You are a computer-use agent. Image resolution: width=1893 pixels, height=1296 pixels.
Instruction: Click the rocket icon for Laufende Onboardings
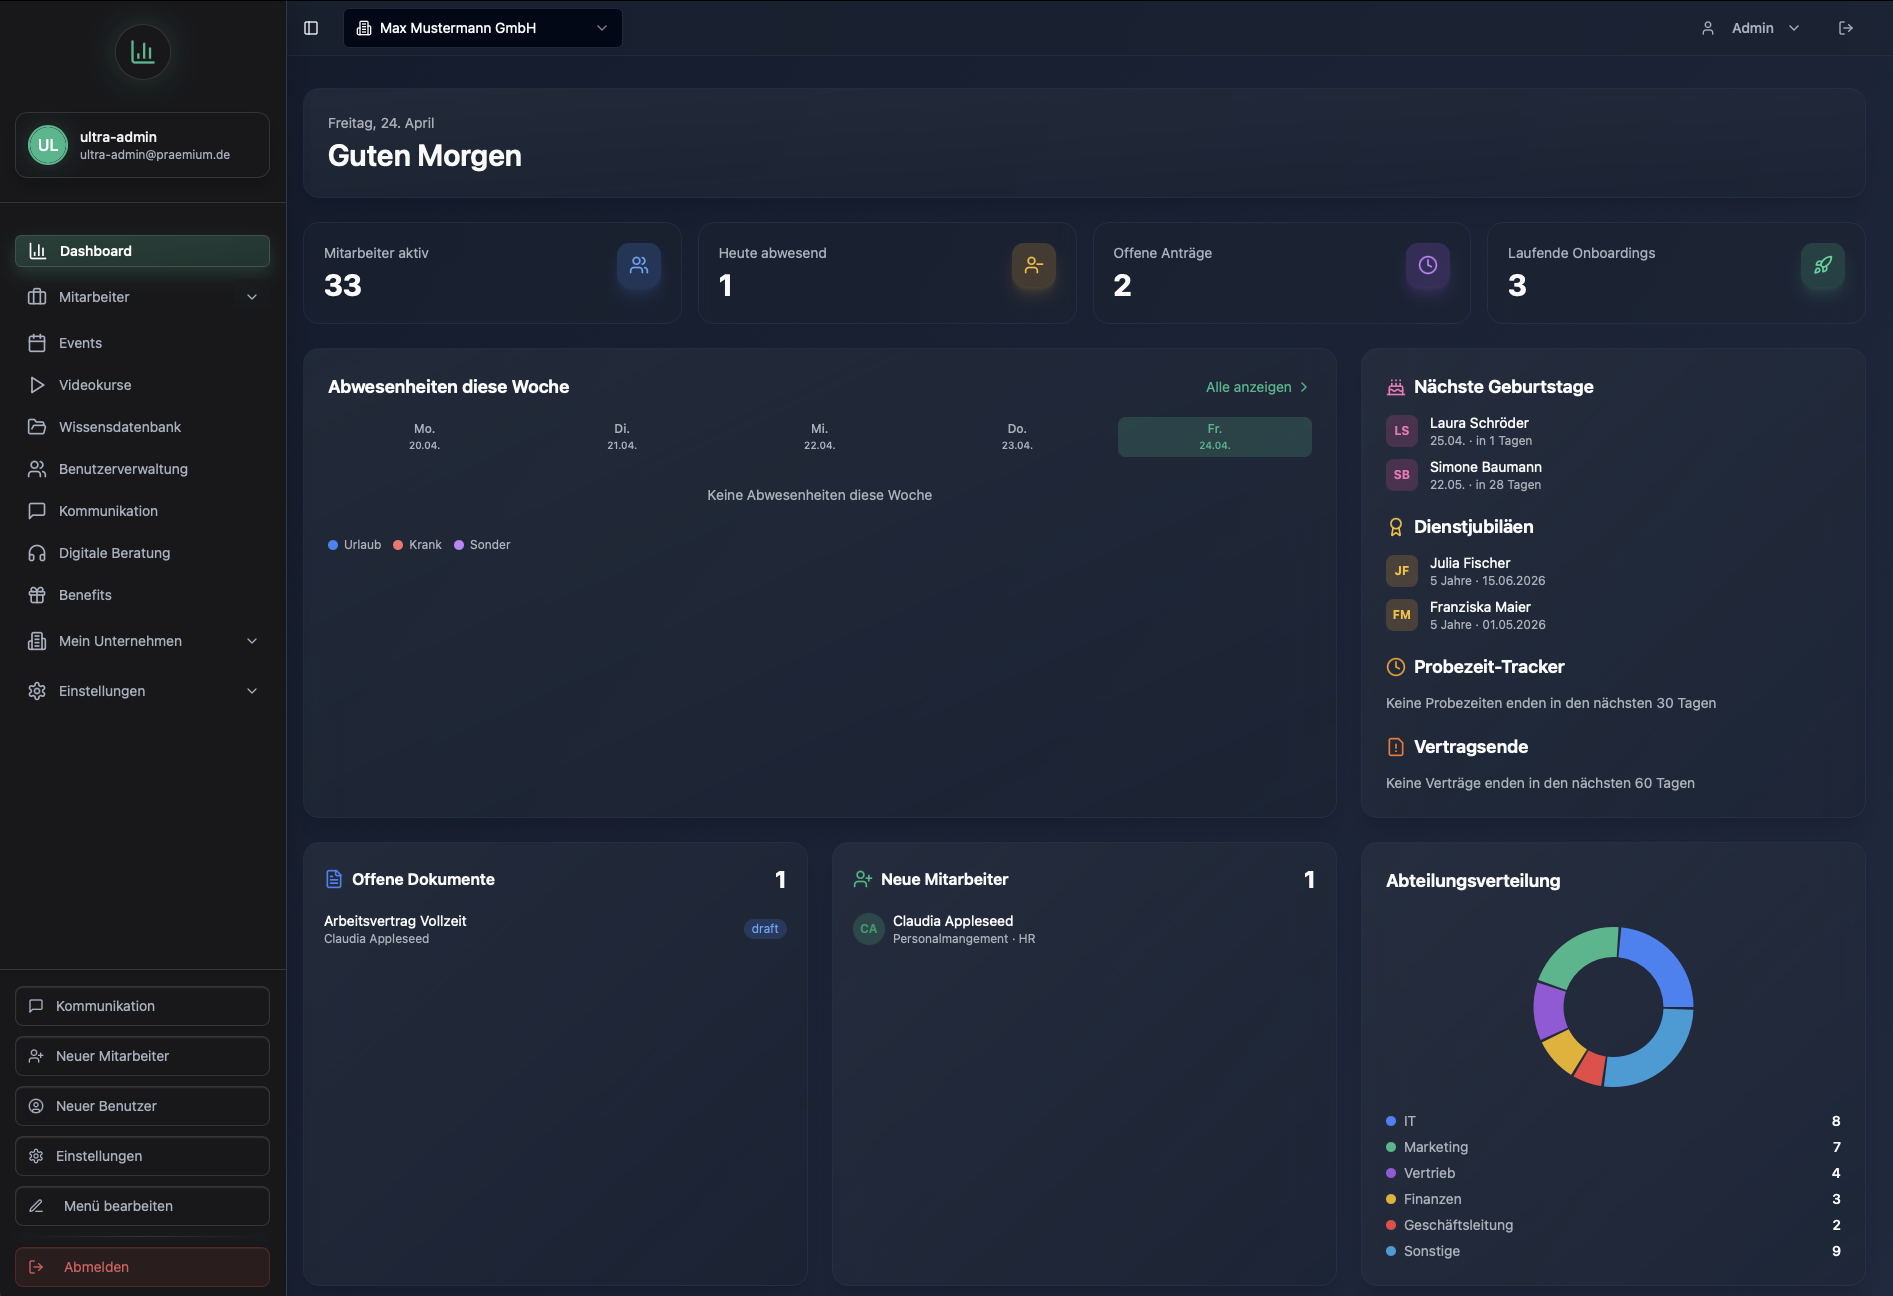pyautogui.click(x=1823, y=265)
